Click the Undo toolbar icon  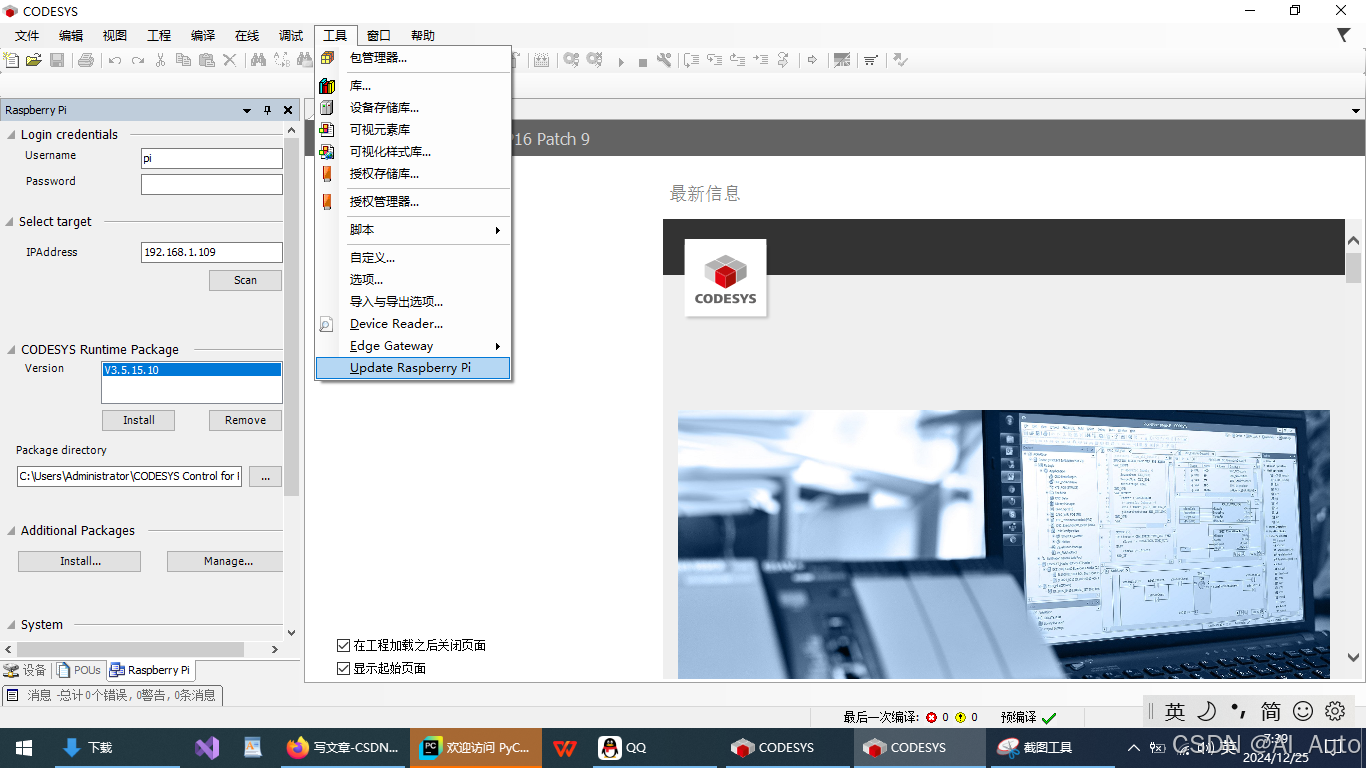(115, 60)
